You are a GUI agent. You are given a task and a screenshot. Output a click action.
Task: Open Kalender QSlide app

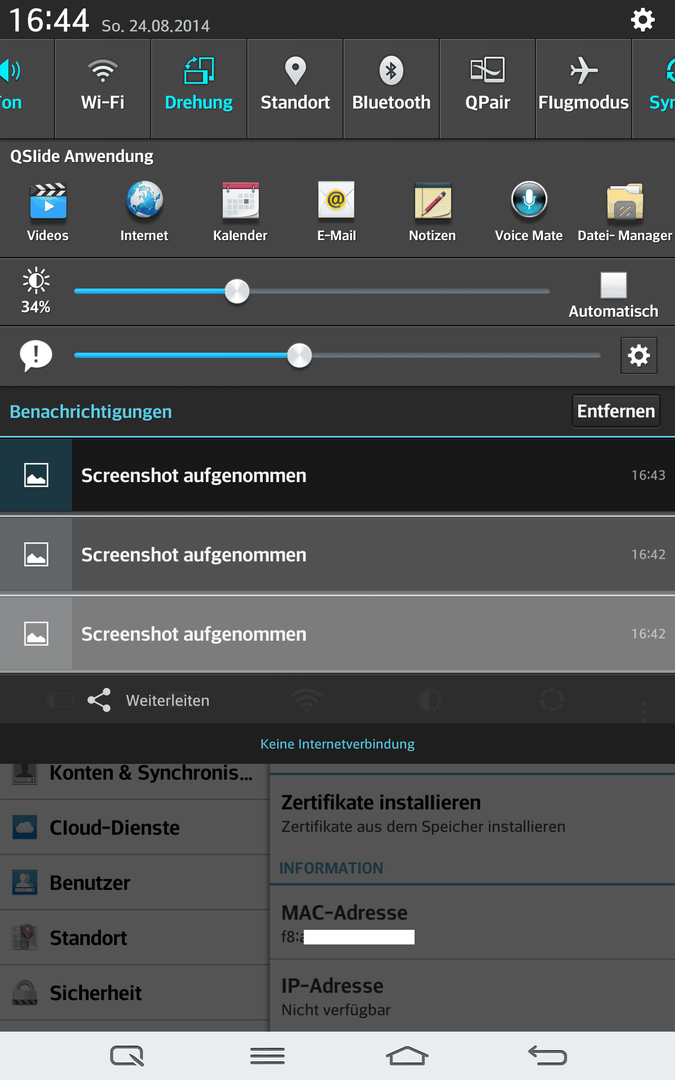(x=240, y=213)
